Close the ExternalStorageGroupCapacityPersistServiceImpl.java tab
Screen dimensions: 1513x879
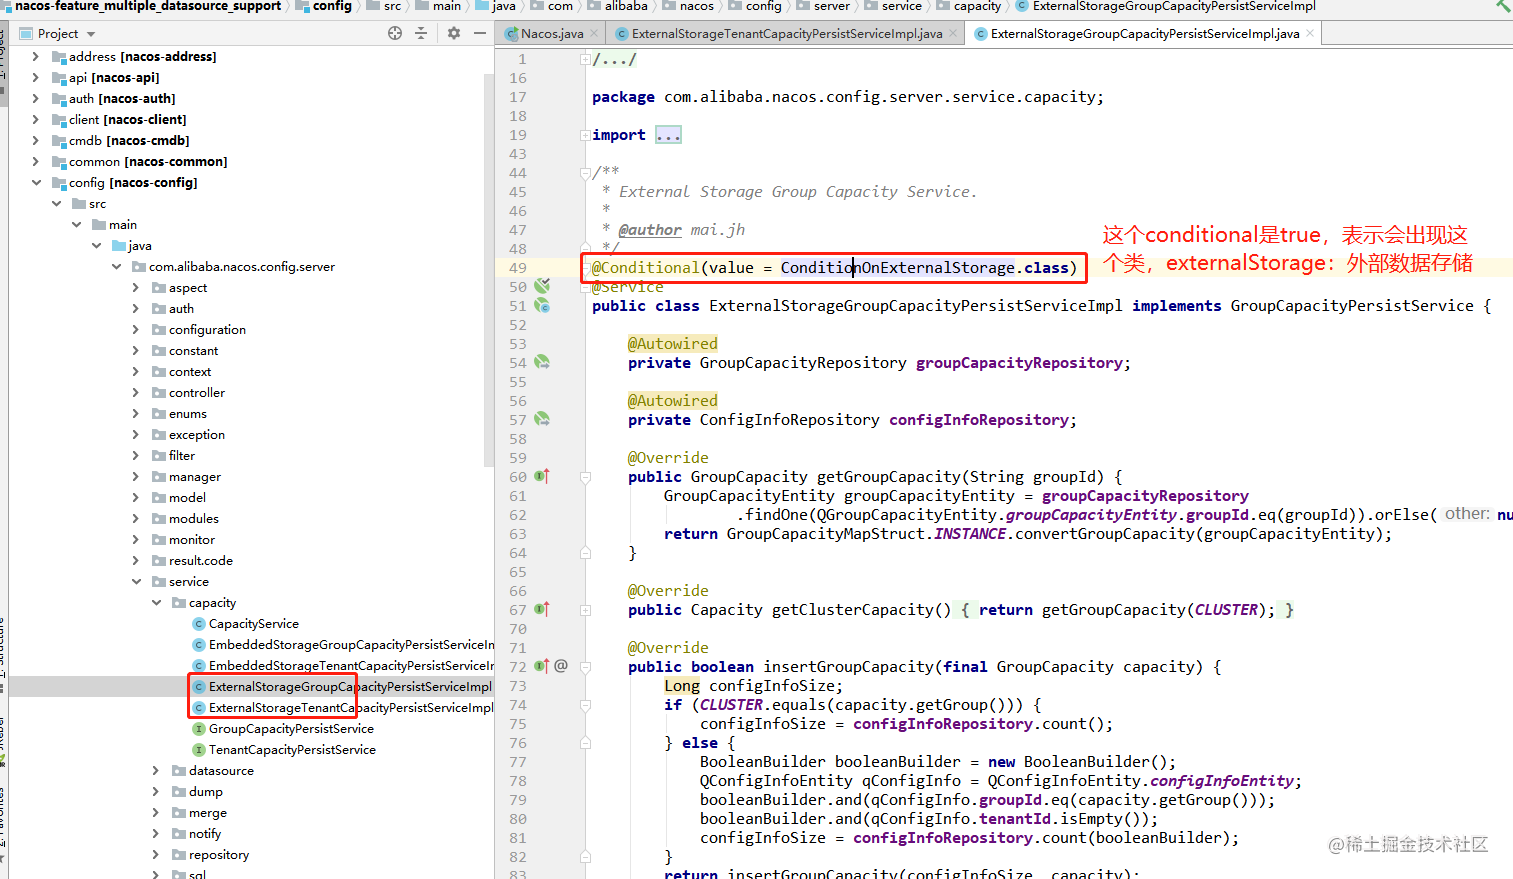(1310, 33)
